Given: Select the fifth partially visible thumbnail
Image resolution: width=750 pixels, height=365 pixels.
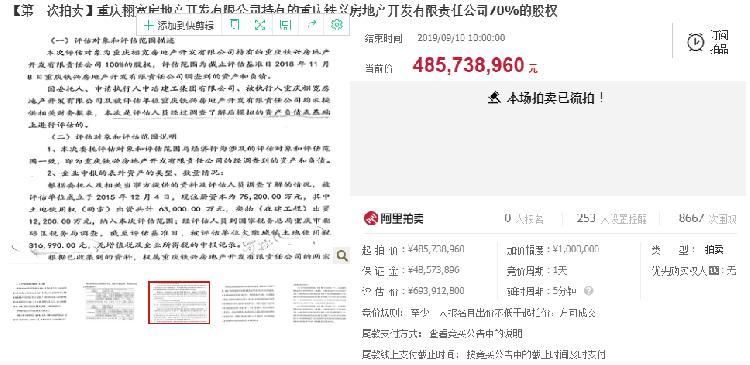Looking at the screenshot, I should tap(319, 302).
